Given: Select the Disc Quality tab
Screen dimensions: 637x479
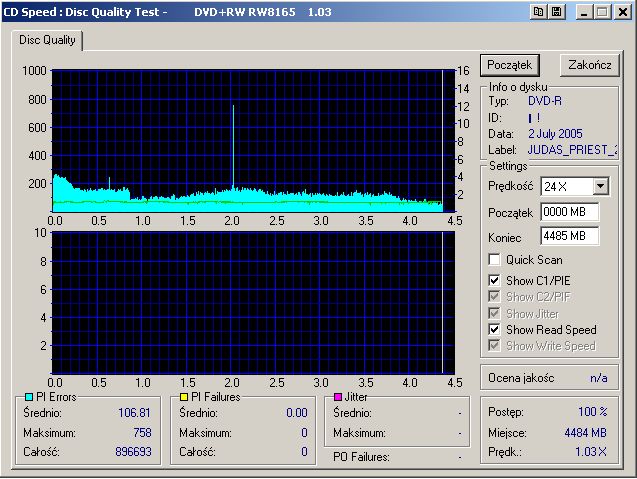Looking at the screenshot, I should (47, 40).
